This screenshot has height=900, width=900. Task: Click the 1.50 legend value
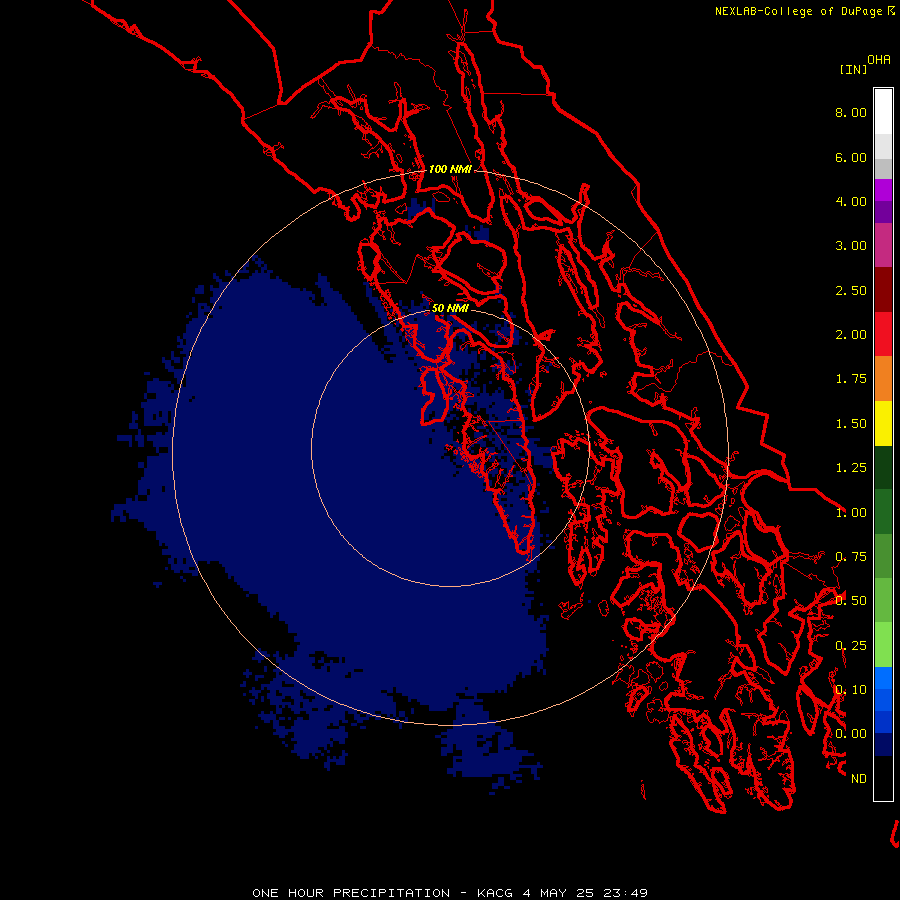(x=851, y=424)
